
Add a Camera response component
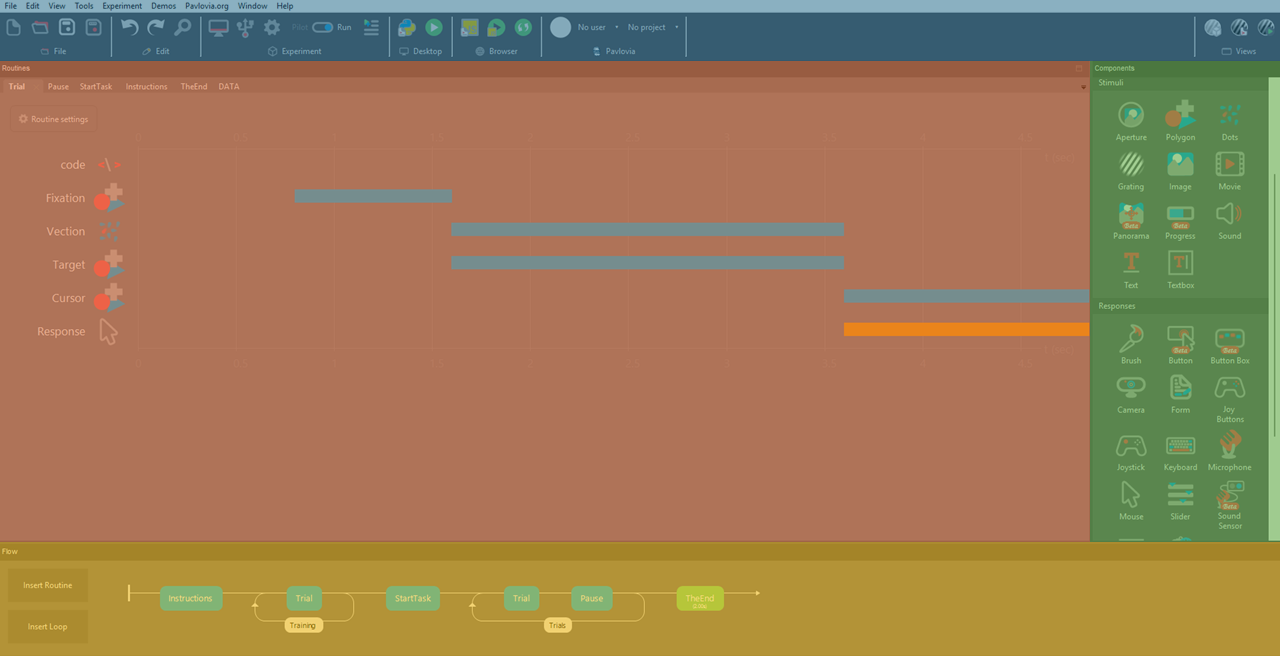pos(1131,394)
